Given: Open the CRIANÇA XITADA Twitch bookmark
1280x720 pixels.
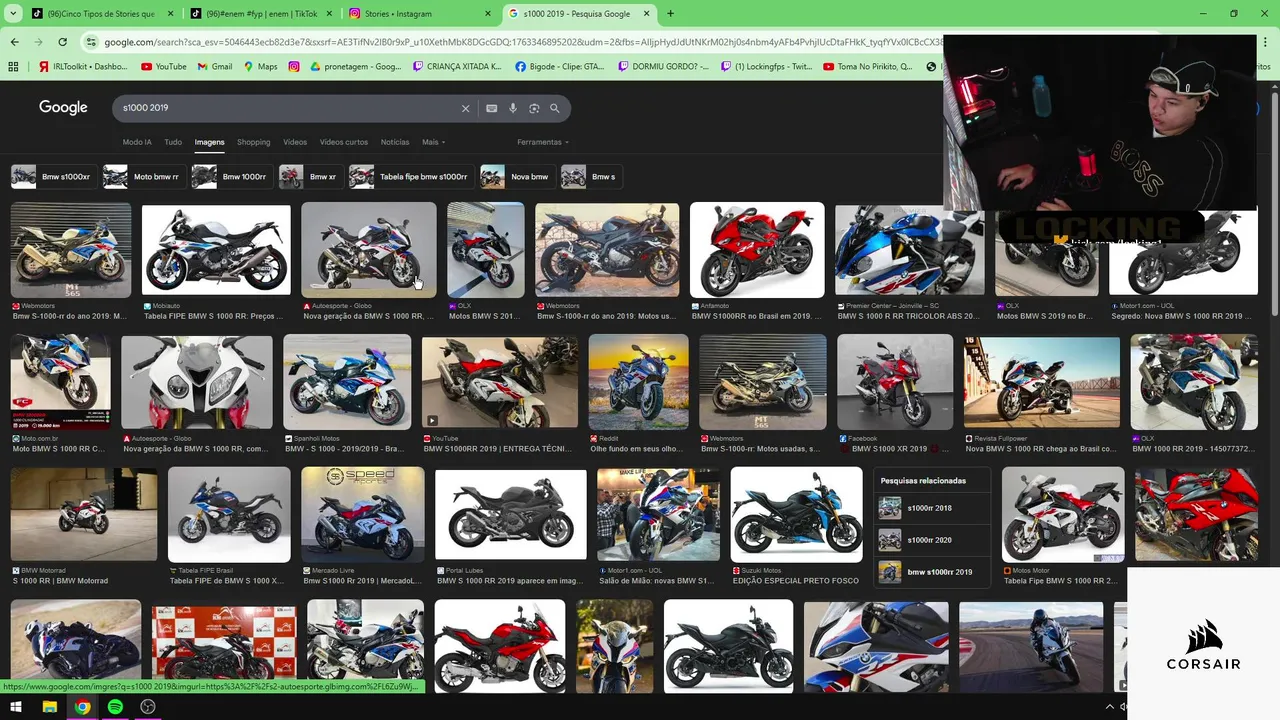Looking at the screenshot, I should tap(457, 66).
